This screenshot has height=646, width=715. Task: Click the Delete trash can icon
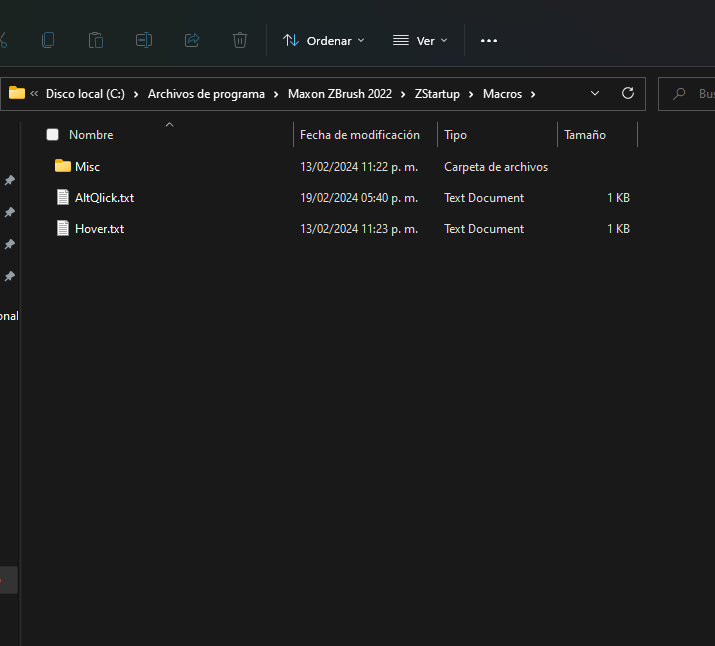click(x=240, y=40)
